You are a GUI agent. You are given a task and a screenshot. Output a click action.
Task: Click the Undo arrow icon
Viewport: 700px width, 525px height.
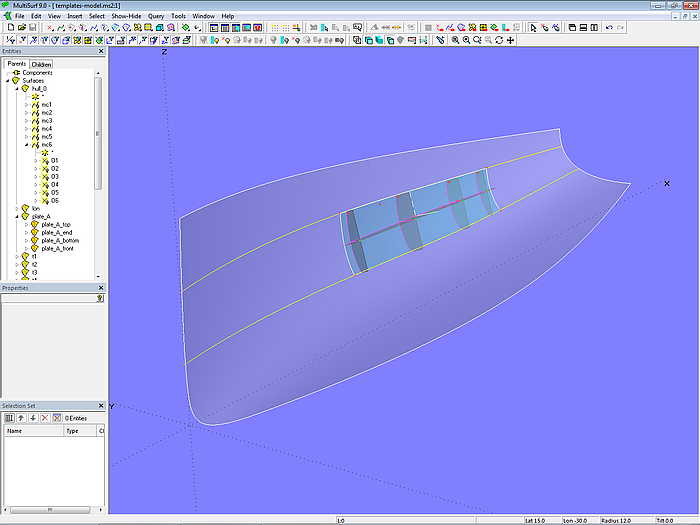coord(610,28)
